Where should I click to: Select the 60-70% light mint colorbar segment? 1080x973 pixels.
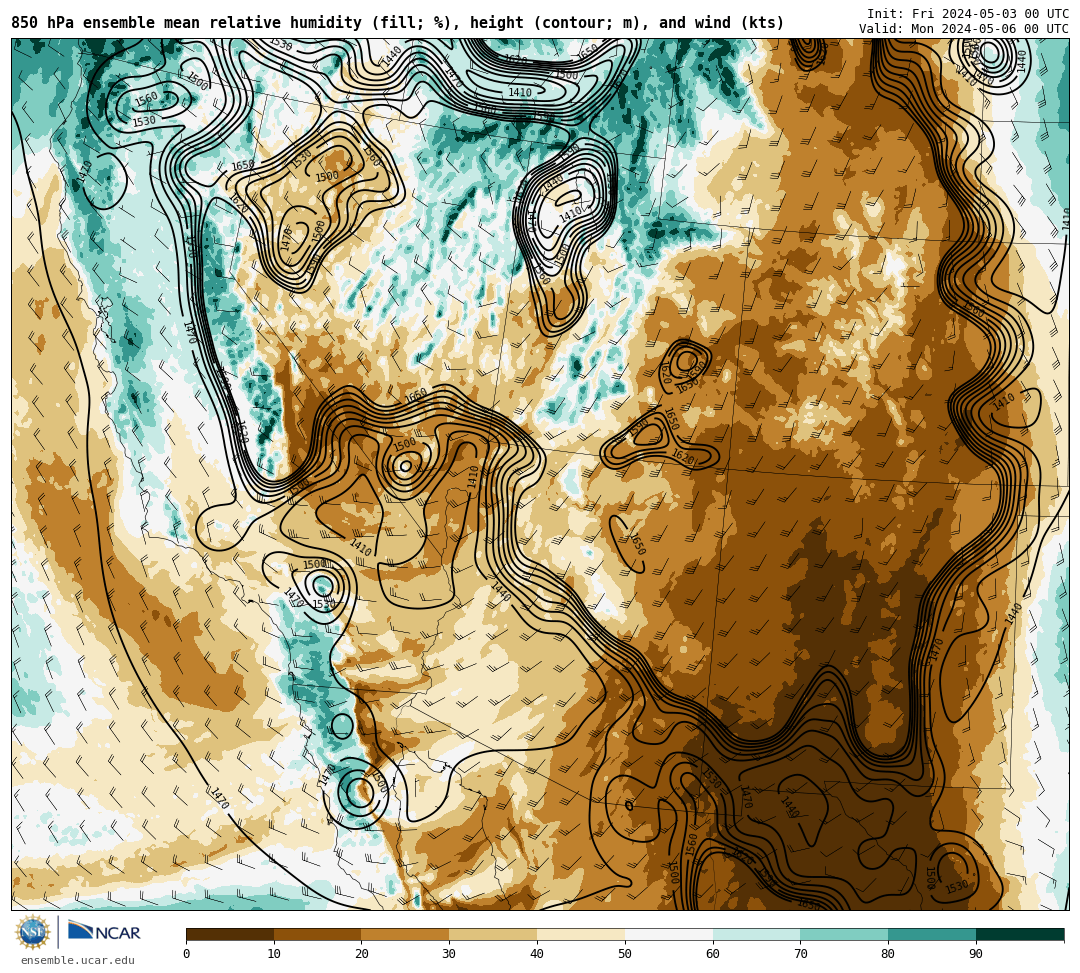click(x=757, y=934)
